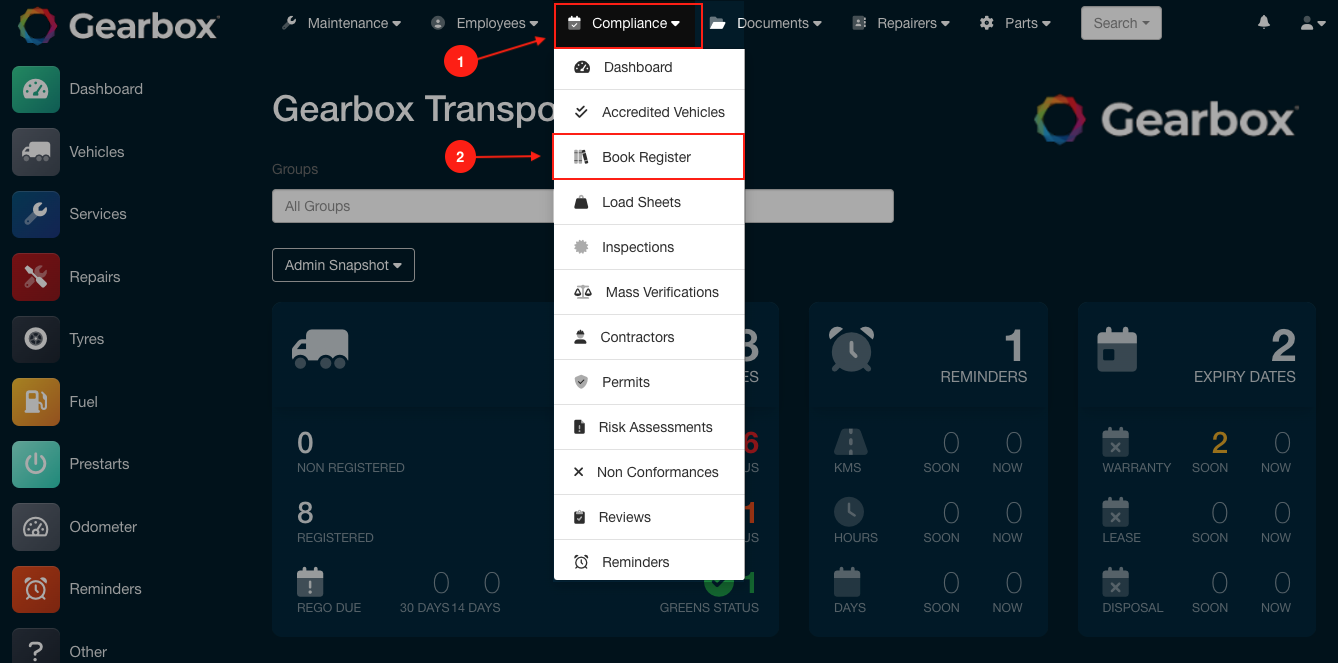The image size is (1338, 663).
Task: Click the Inspections badge icon
Action: coord(581,247)
